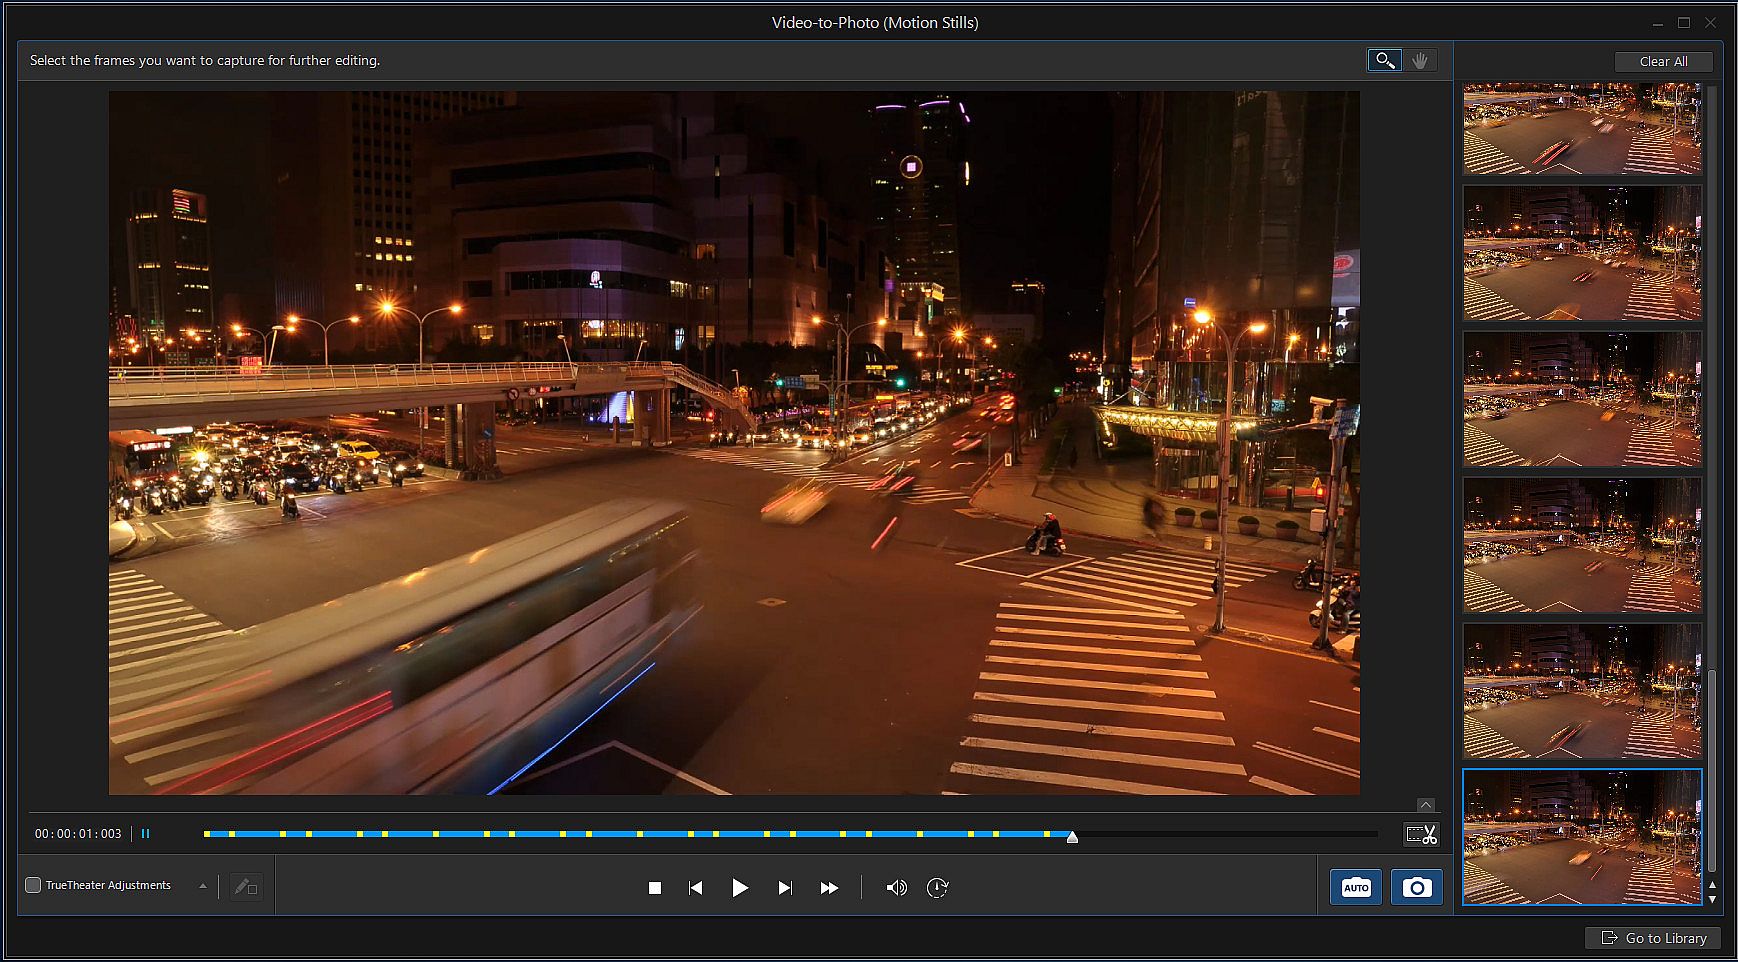Enable the TrueTheater Adjustments checkbox
The height and width of the screenshot is (962, 1738).
pyautogui.click(x=33, y=885)
